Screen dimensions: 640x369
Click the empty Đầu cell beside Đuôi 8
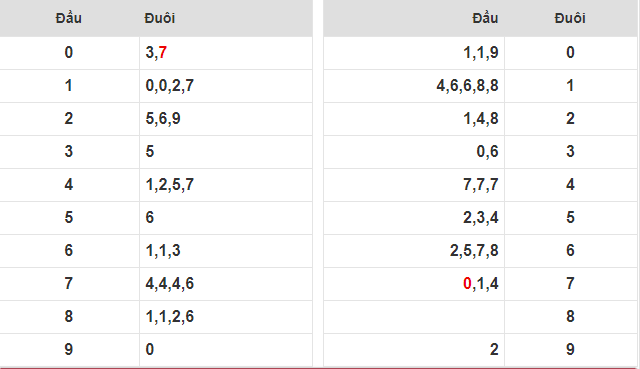(414, 316)
